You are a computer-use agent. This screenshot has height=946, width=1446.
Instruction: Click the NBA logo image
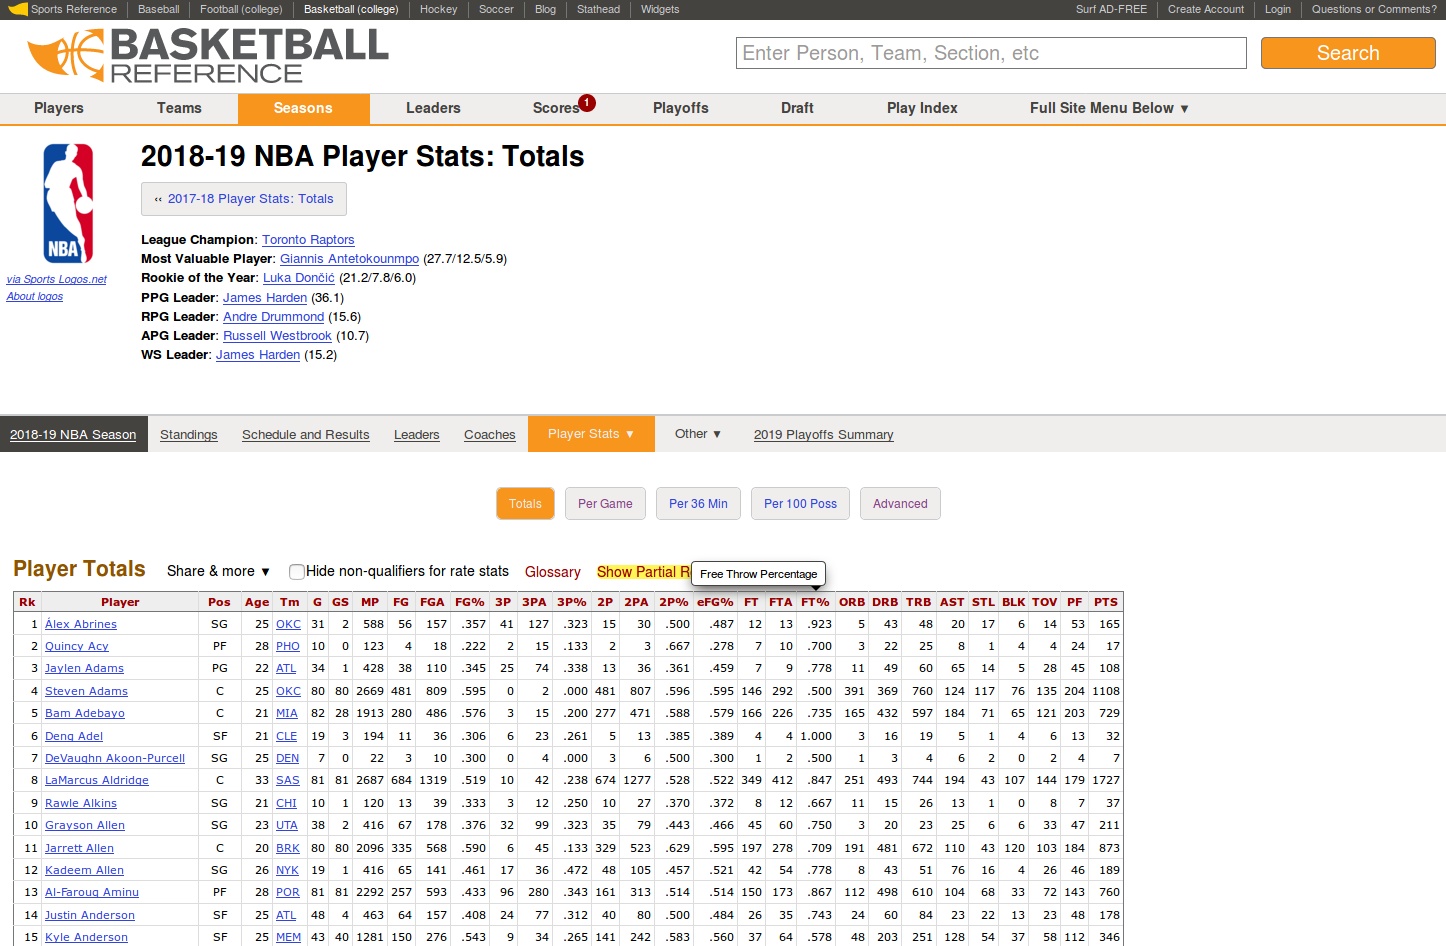(68, 204)
